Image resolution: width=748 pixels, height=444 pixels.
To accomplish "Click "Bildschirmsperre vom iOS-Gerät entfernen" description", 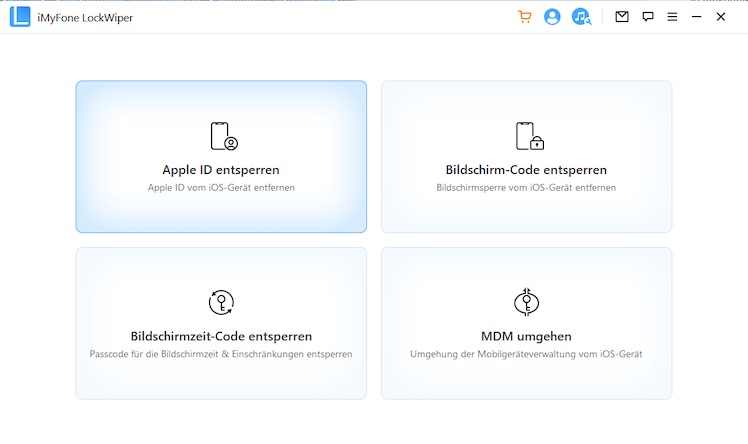I will coord(526,188).
